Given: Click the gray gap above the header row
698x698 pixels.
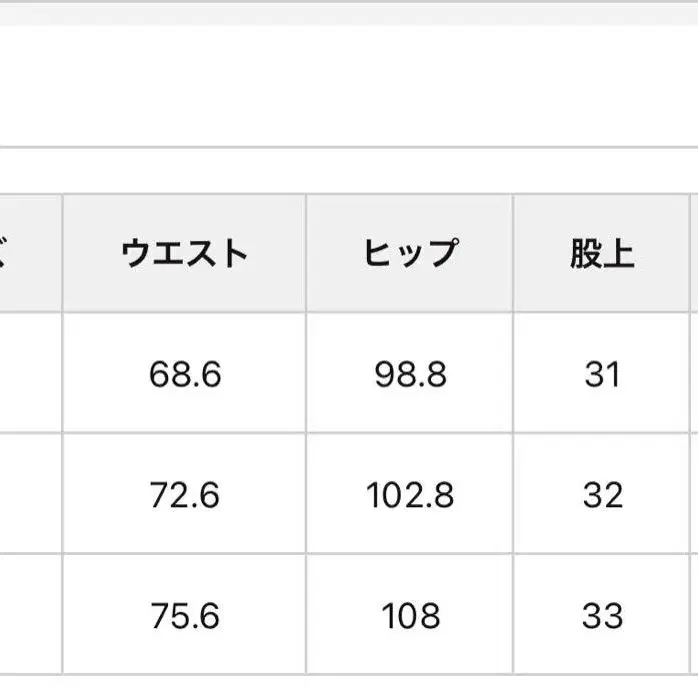Looking at the screenshot, I should (x=349, y=171).
